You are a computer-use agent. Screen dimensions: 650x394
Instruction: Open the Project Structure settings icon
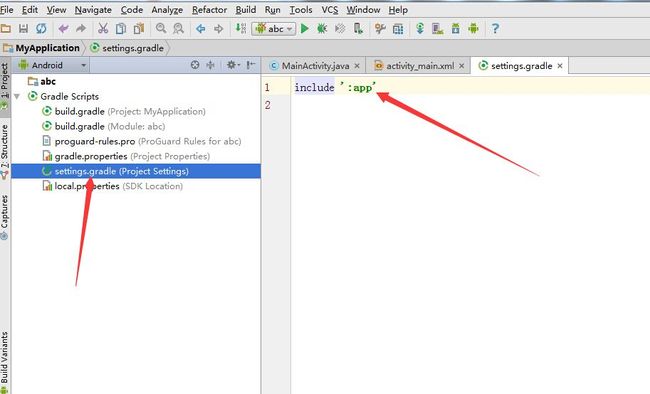point(380,29)
